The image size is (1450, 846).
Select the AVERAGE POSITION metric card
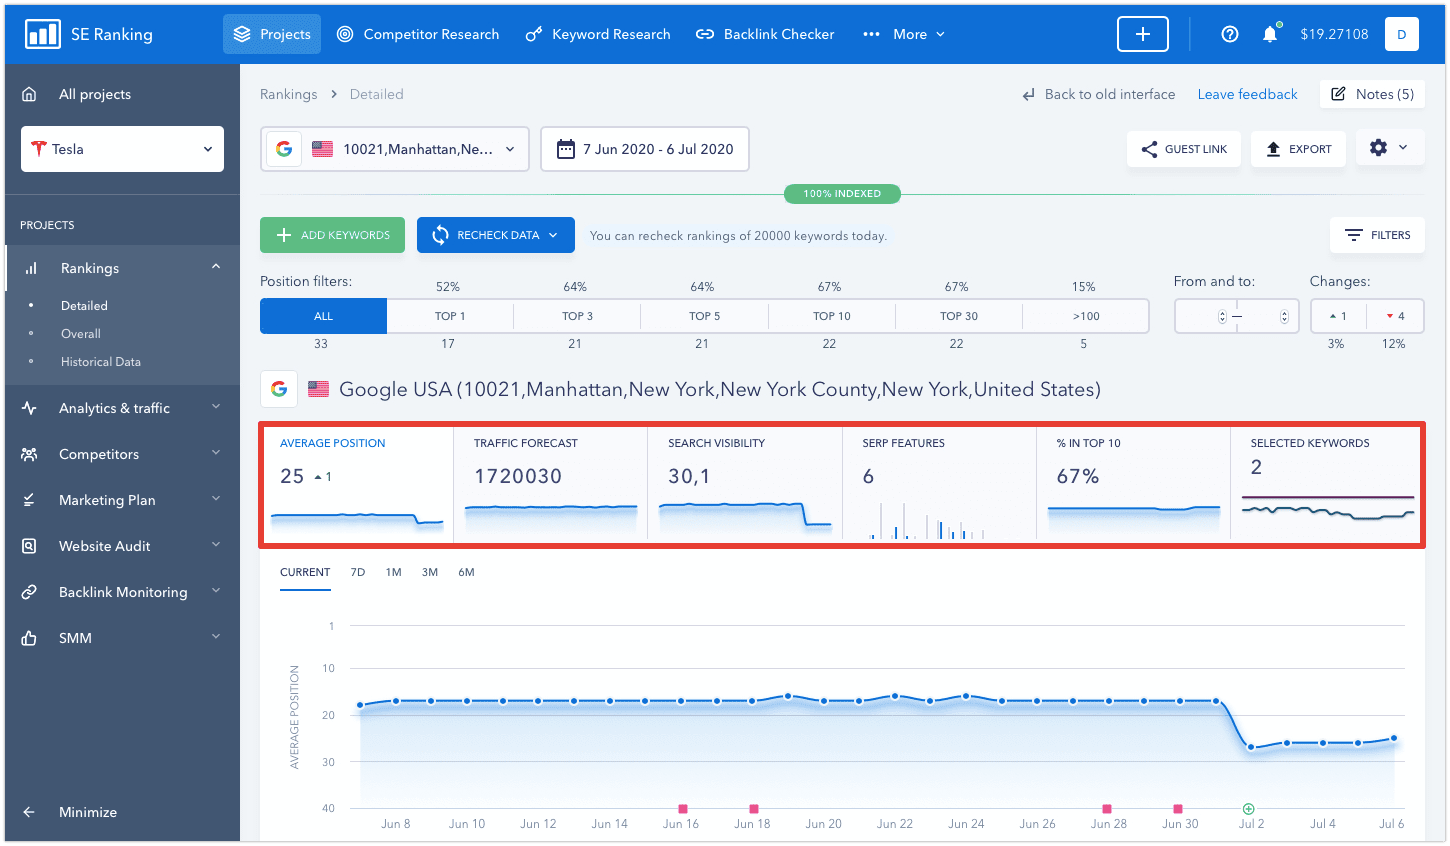click(357, 485)
